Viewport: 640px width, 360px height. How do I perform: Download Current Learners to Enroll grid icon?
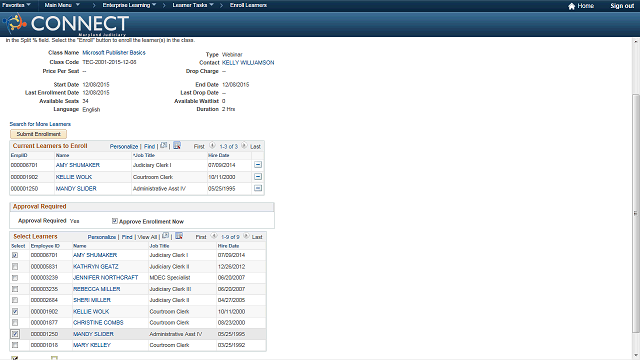coord(177,145)
